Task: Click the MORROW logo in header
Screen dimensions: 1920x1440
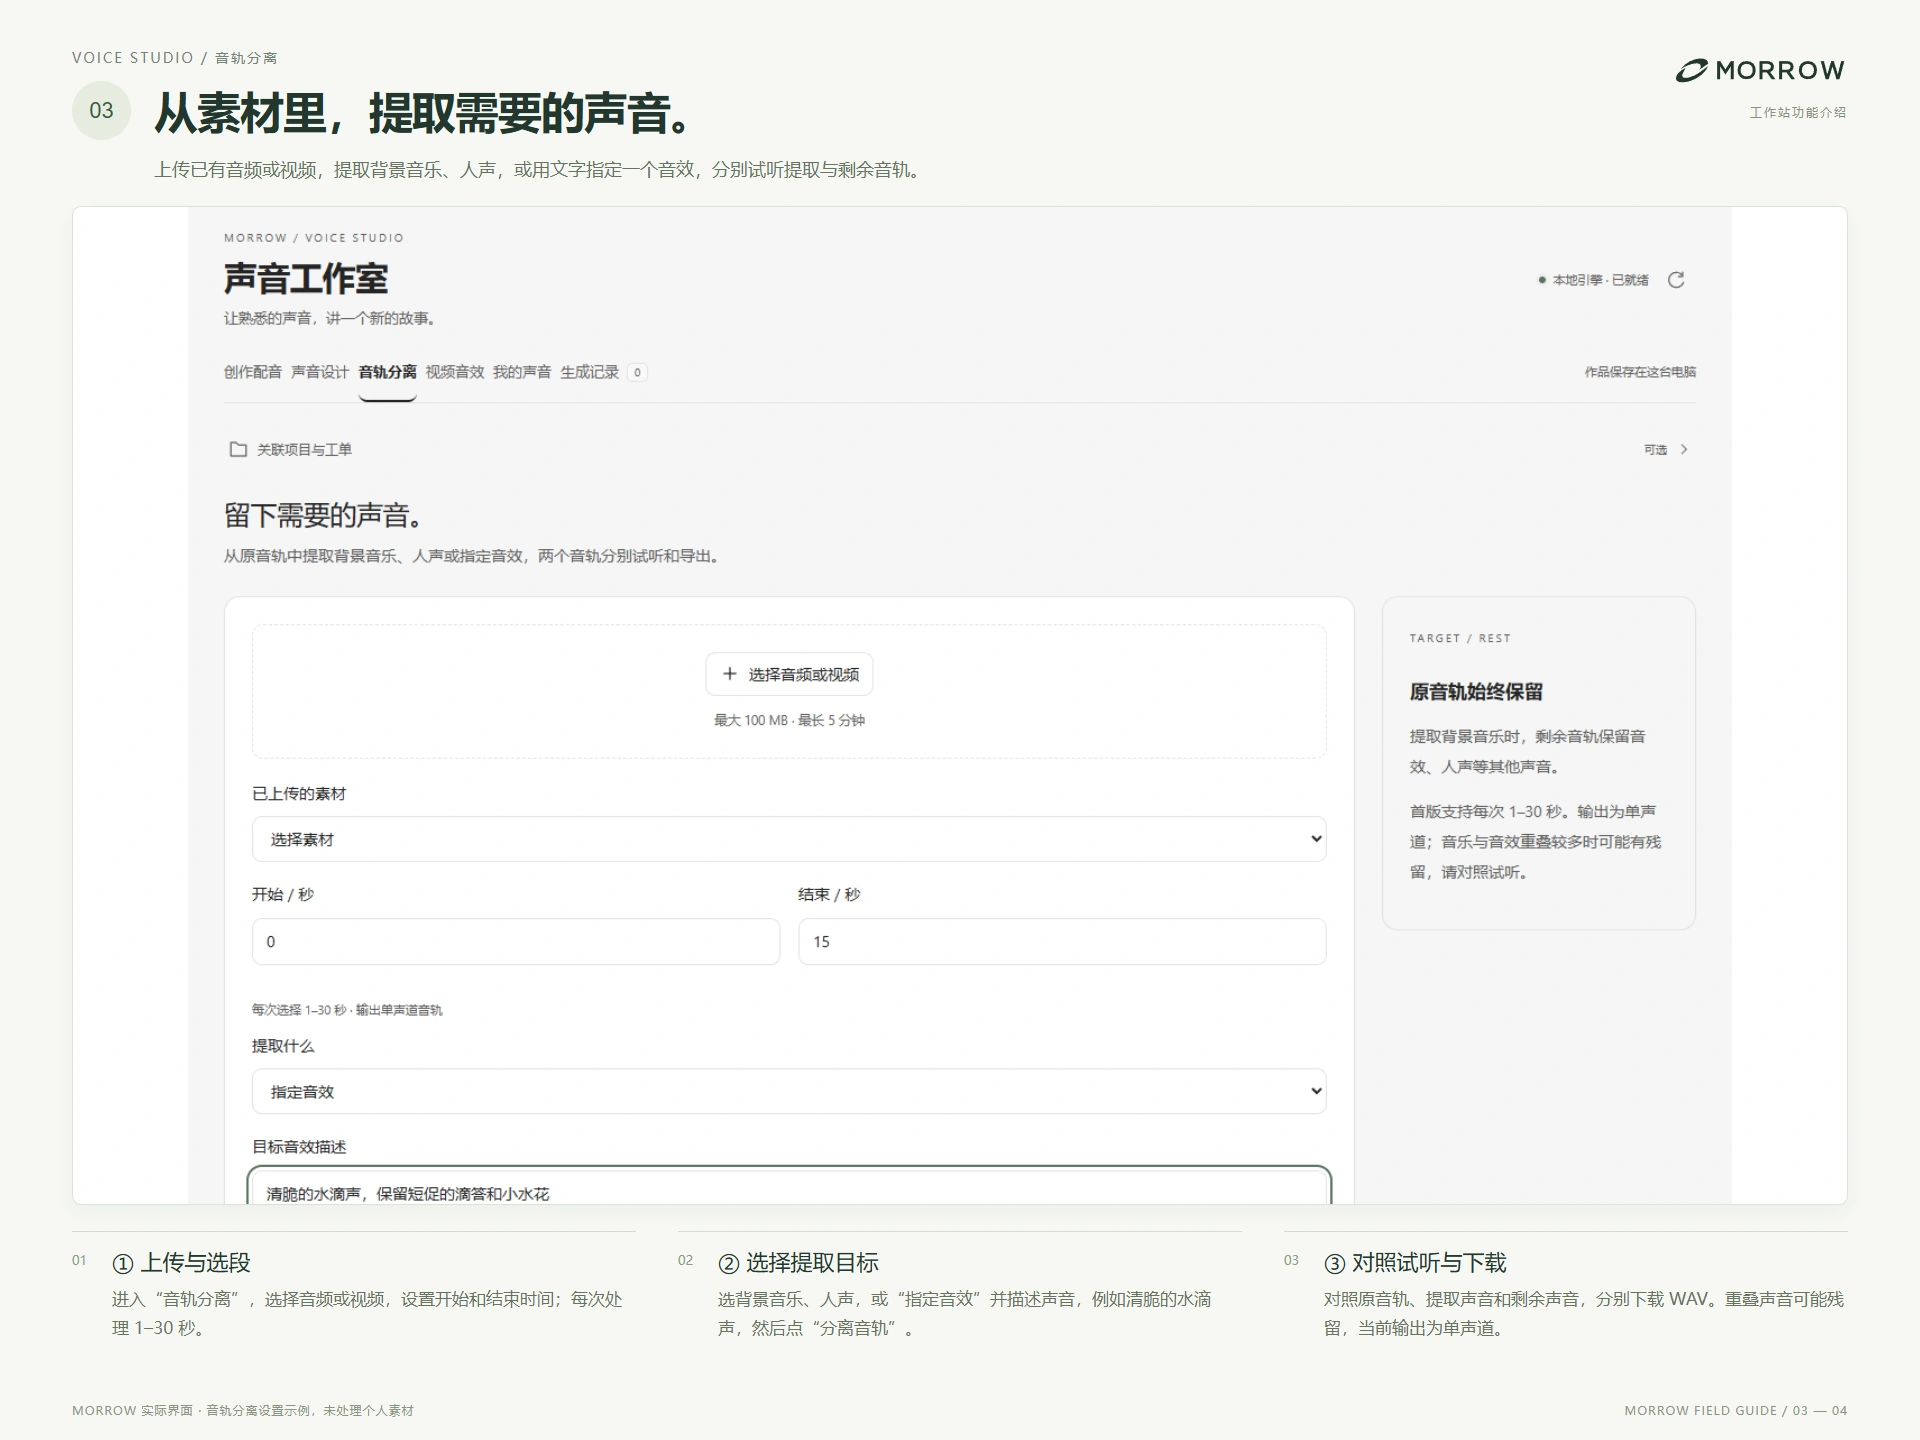Action: pyautogui.click(x=1760, y=70)
